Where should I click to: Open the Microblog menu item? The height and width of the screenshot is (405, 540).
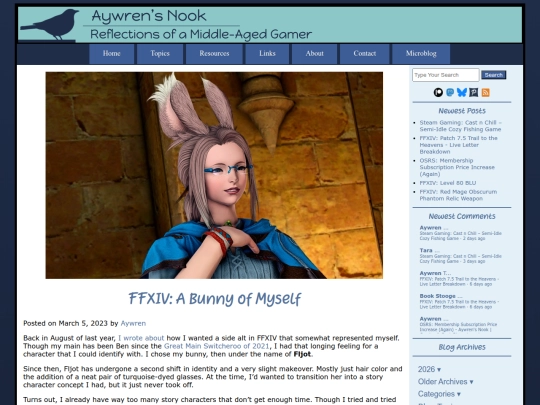[x=421, y=54]
